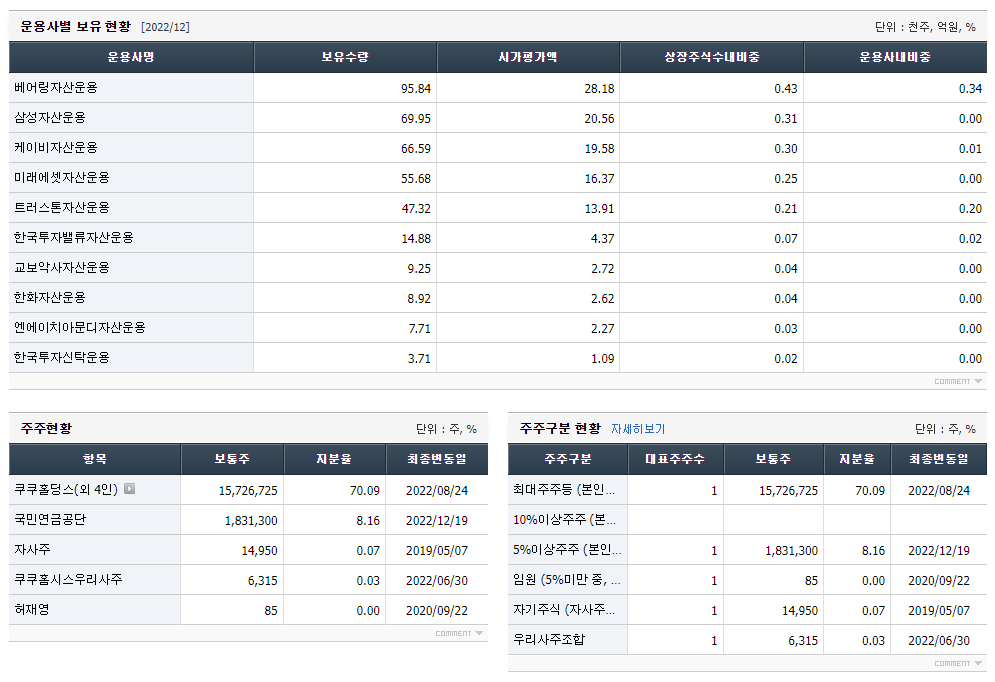Open the 자세히보기 link
995x682 pixels.
[638, 429]
